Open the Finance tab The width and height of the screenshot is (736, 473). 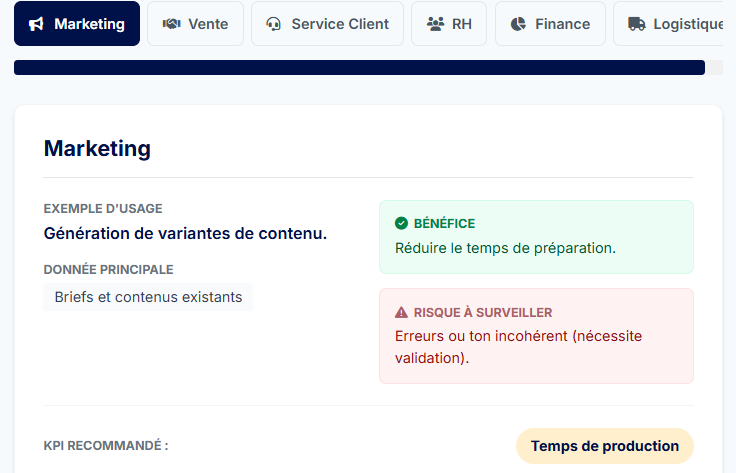point(550,23)
